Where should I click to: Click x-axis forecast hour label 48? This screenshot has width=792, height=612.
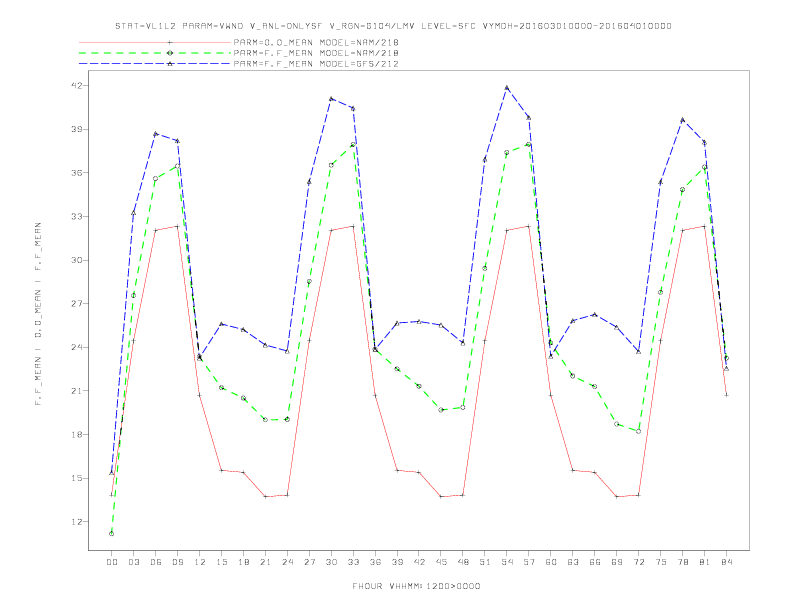[x=463, y=562]
